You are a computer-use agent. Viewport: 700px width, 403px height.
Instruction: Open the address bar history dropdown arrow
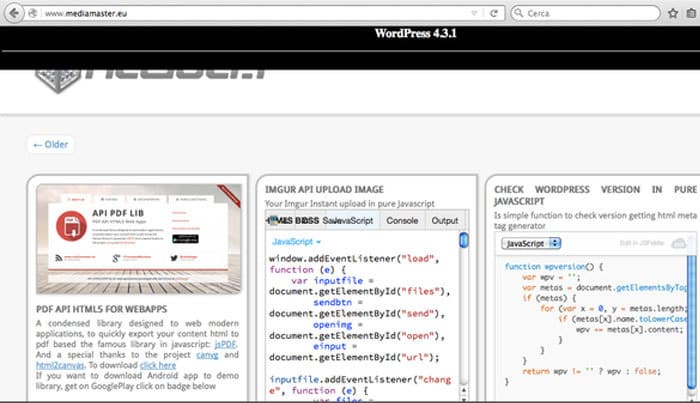[476, 13]
